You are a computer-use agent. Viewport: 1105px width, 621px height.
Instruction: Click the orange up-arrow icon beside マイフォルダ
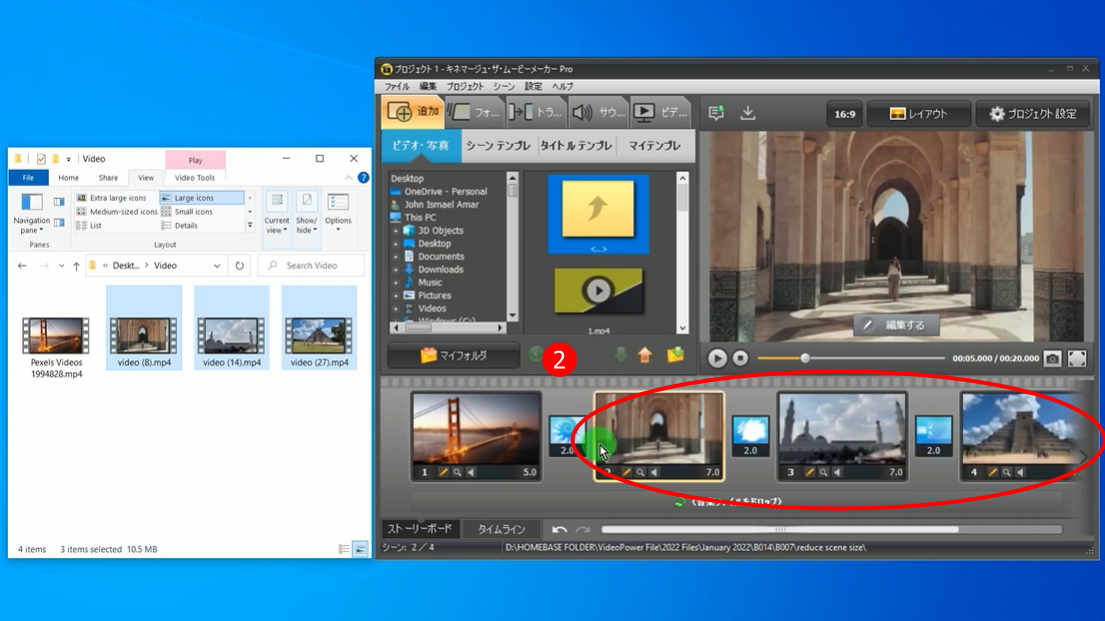point(645,355)
